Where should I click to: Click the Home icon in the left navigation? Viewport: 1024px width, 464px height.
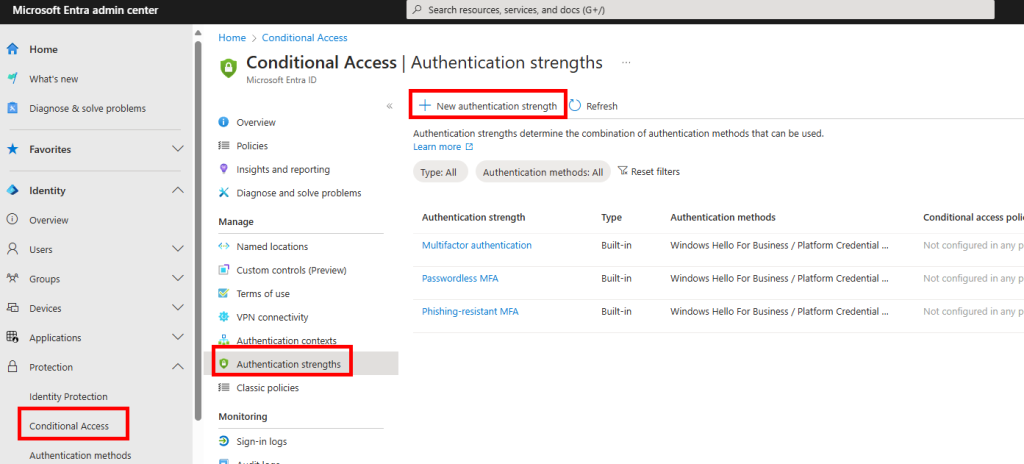12,49
